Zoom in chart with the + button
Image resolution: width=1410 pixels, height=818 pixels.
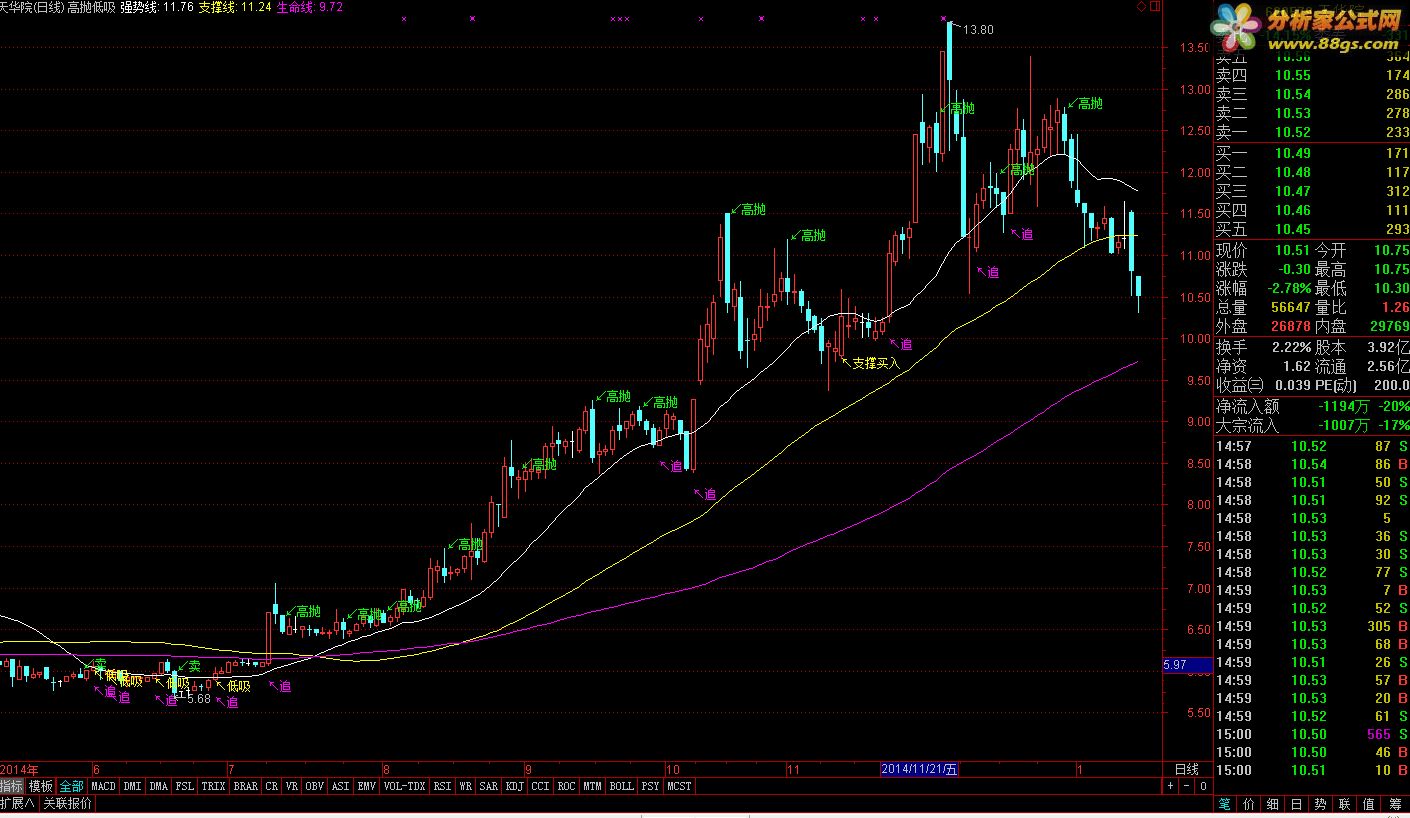1171,786
